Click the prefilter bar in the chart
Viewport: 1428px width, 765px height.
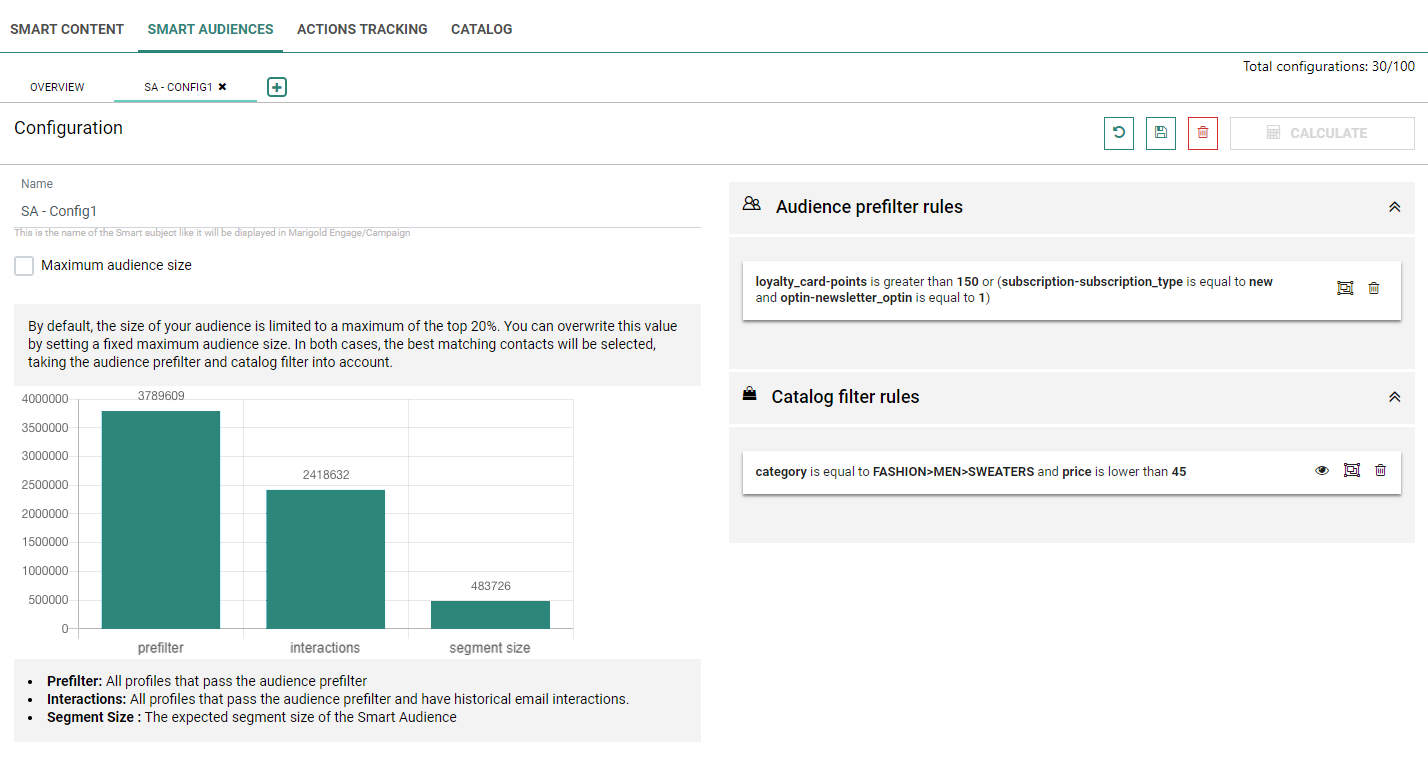pyautogui.click(x=161, y=519)
